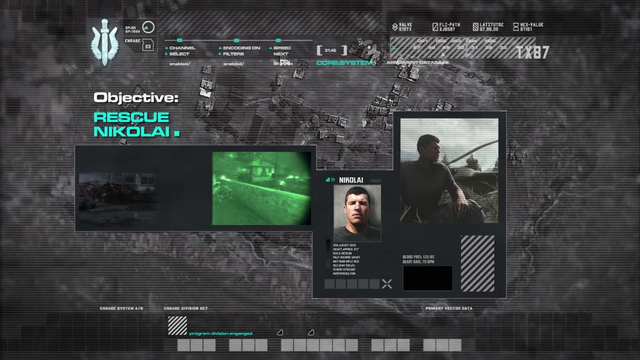The image size is (640, 360).
Task: Click the LATITUDE readout icon
Action: 476,27
